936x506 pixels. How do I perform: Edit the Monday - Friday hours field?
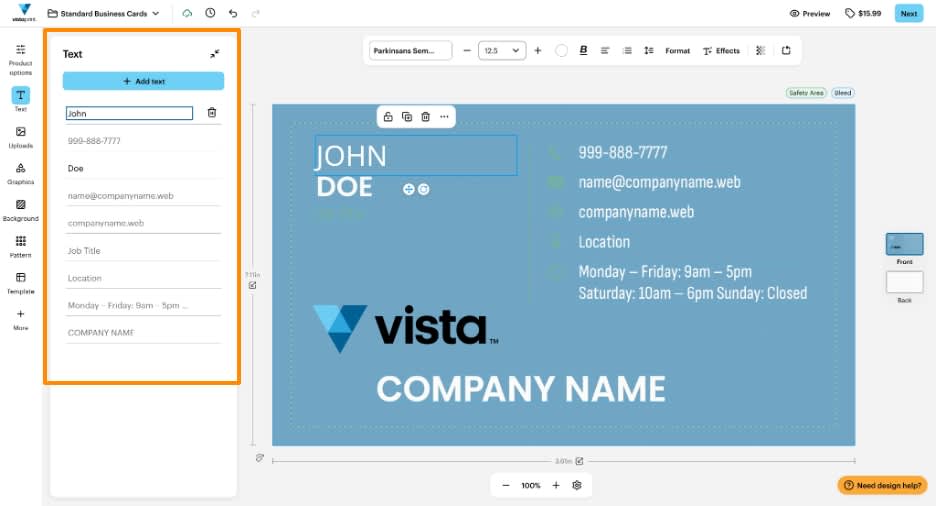(143, 306)
